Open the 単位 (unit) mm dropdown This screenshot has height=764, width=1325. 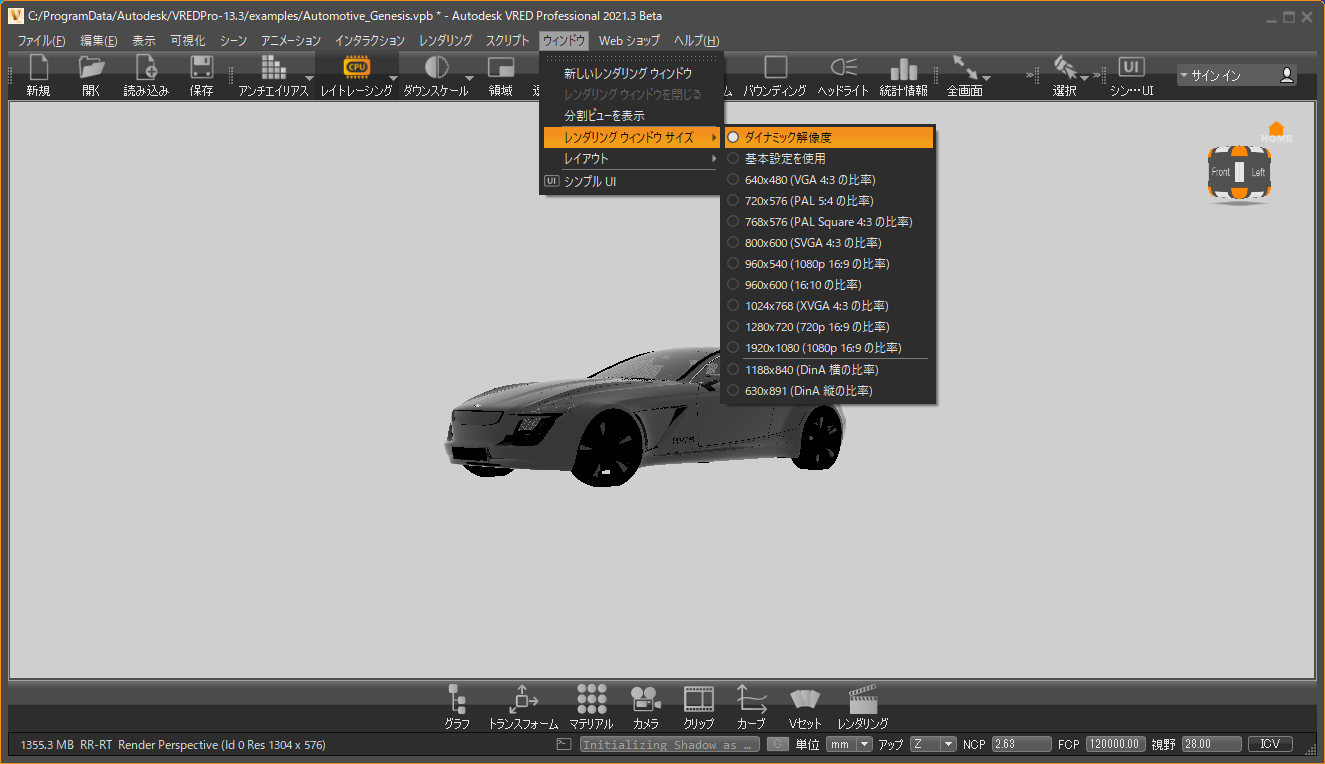click(849, 744)
